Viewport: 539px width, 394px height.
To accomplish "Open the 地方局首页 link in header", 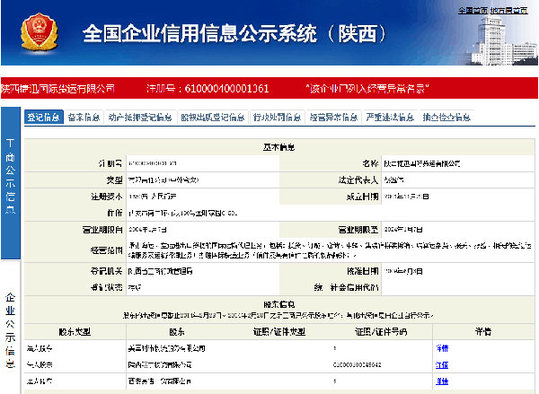I will (x=509, y=10).
